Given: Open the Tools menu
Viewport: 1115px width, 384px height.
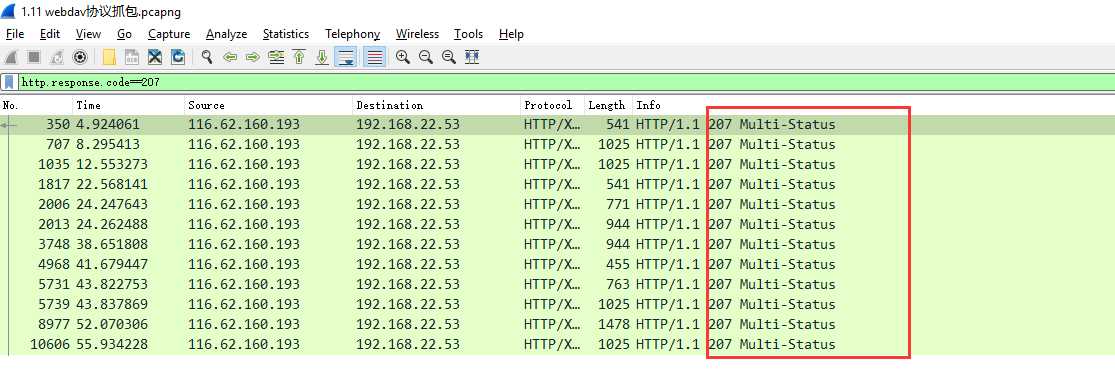Looking at the screenshot, I should click(469, 34).
